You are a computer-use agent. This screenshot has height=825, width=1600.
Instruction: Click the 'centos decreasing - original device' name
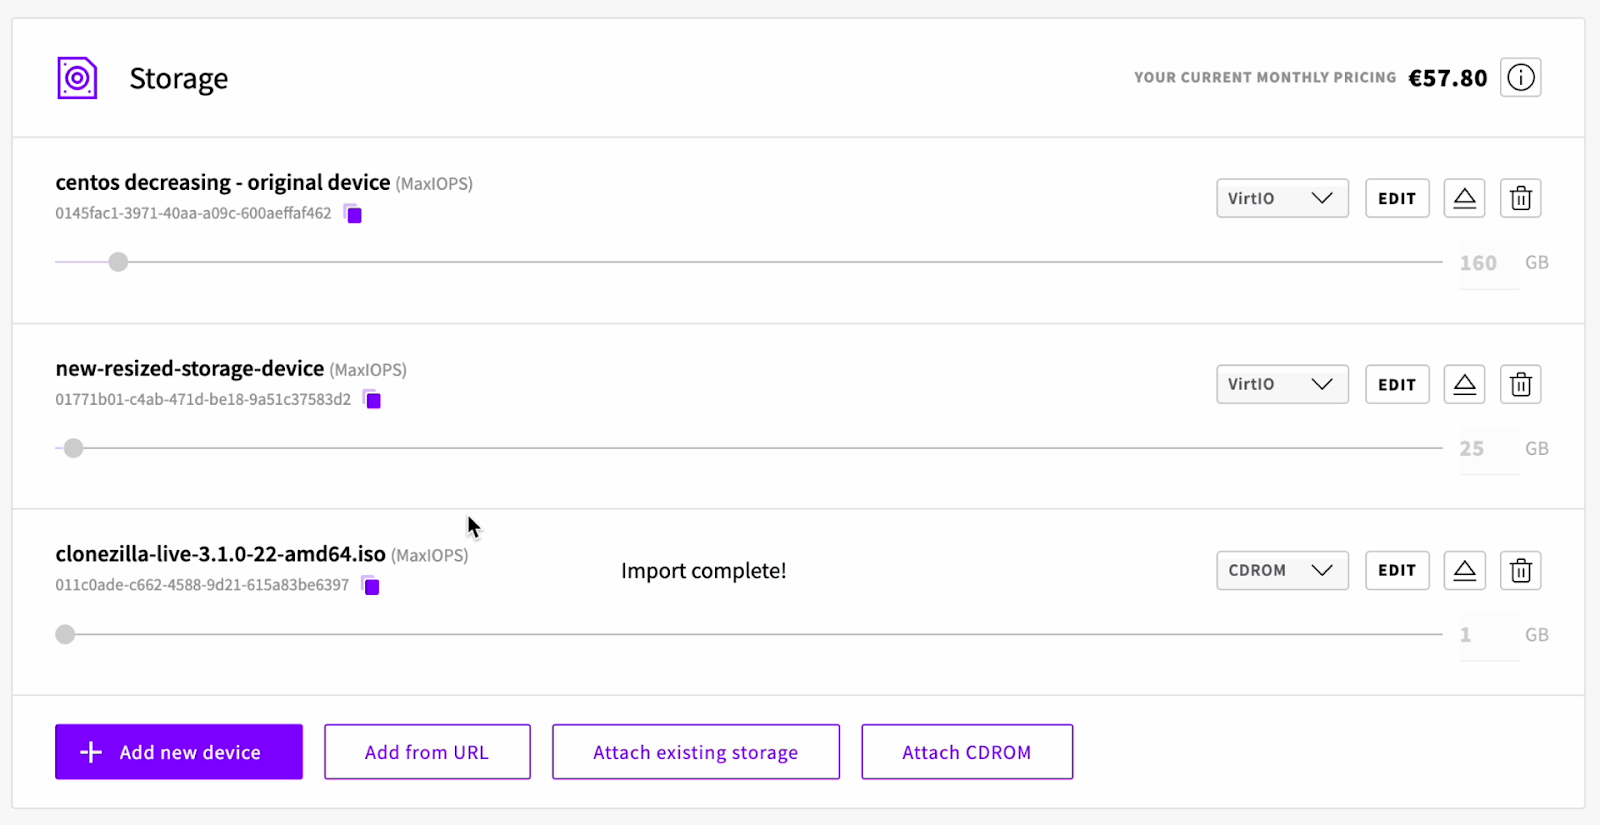tap(223, 183)
